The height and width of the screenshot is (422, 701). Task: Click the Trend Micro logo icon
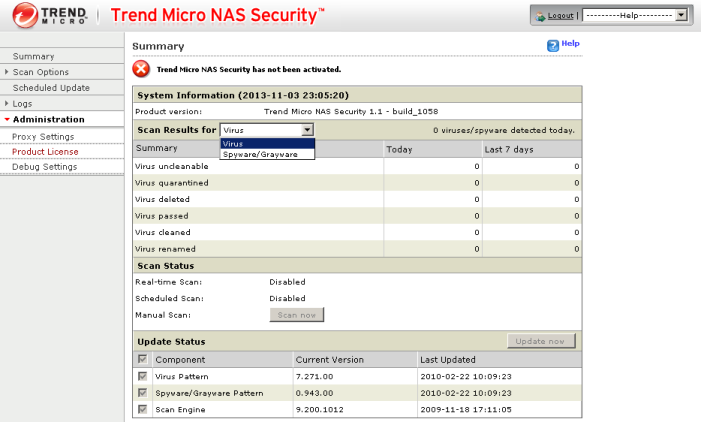point(25,15)
